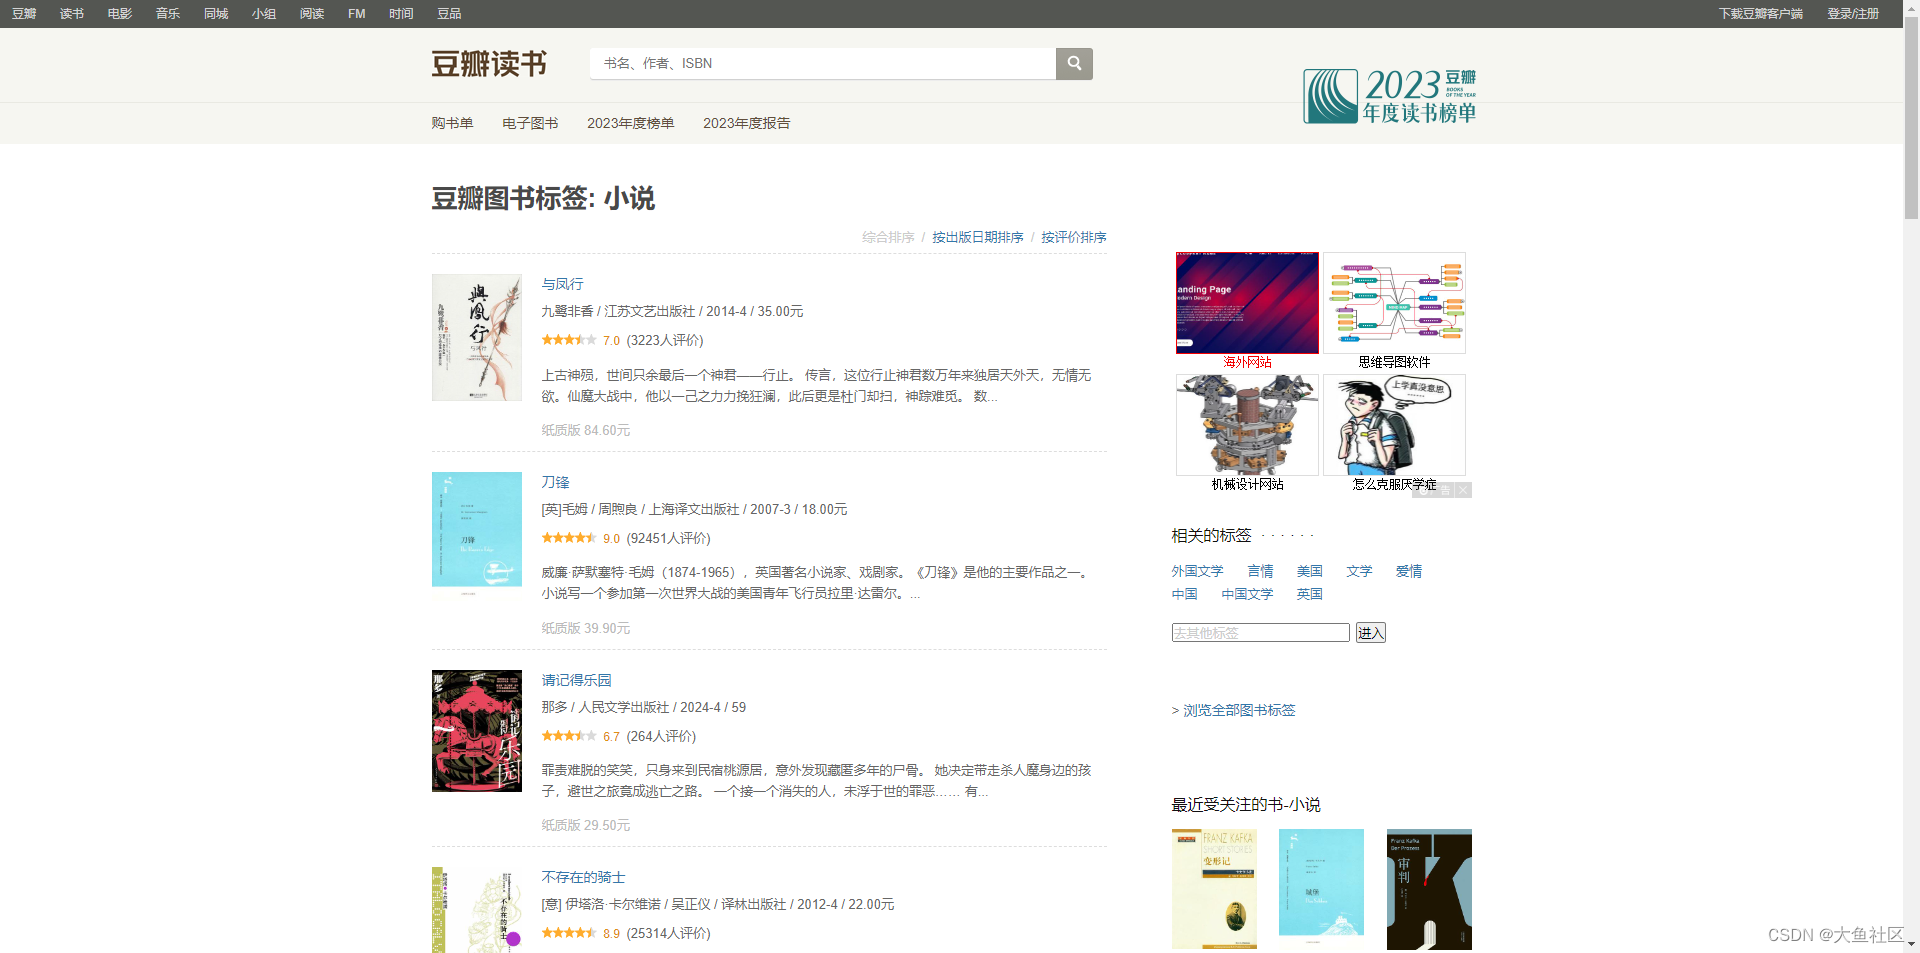Click the page vertical scrollbar thumb
Image resolution: width=1920 pixels, height=953 pixels.
(1911, 117)
